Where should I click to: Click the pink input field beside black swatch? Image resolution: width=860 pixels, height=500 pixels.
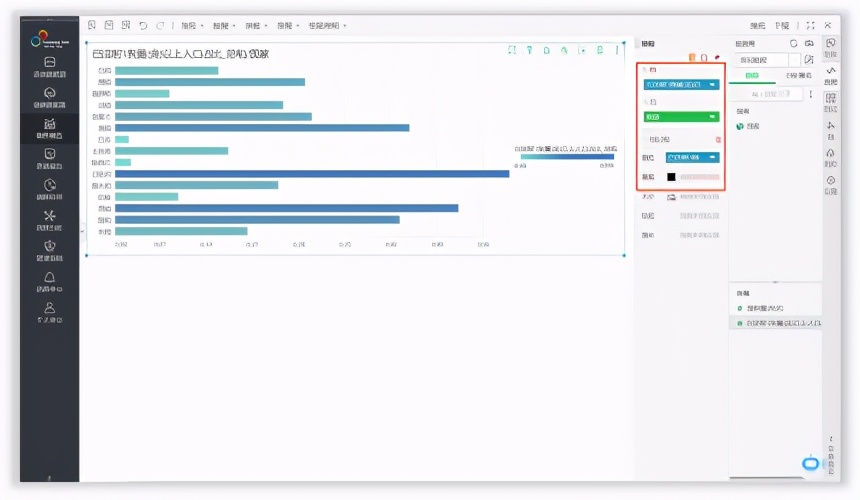pyautogui.click(x=699, y=177)
